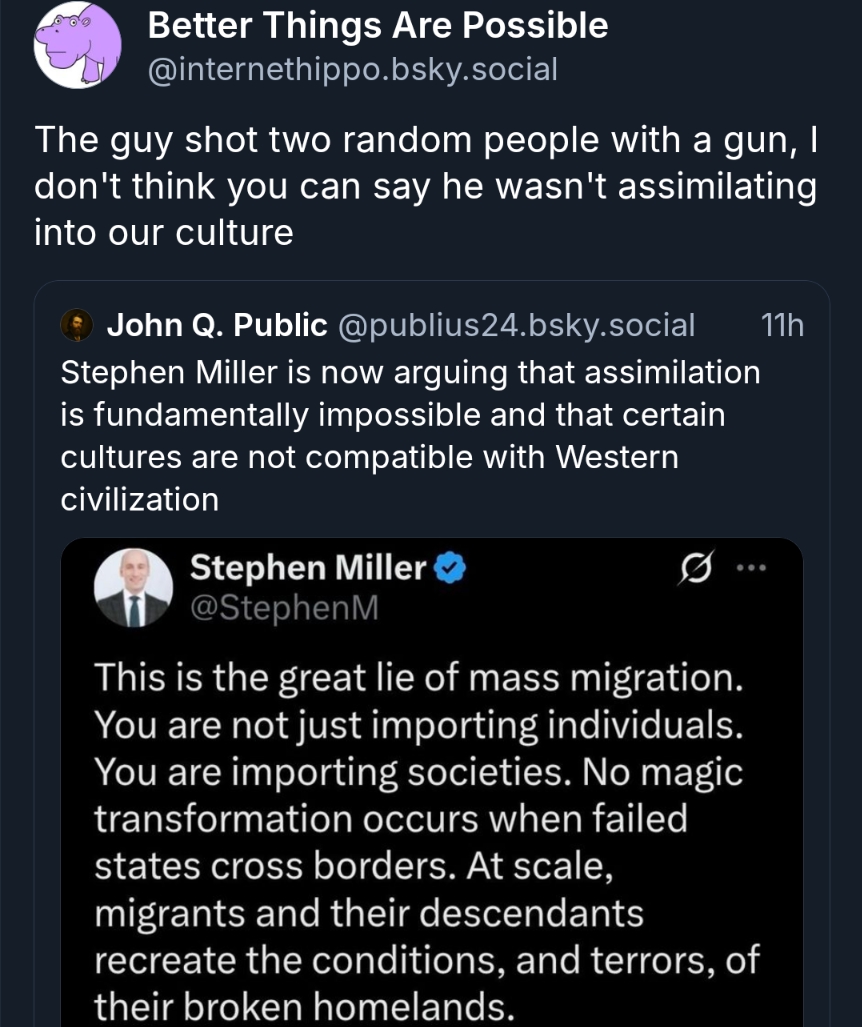Open John Q. Public's small avatar
This screenshot has height=1027, width=862.
point(77,325)
